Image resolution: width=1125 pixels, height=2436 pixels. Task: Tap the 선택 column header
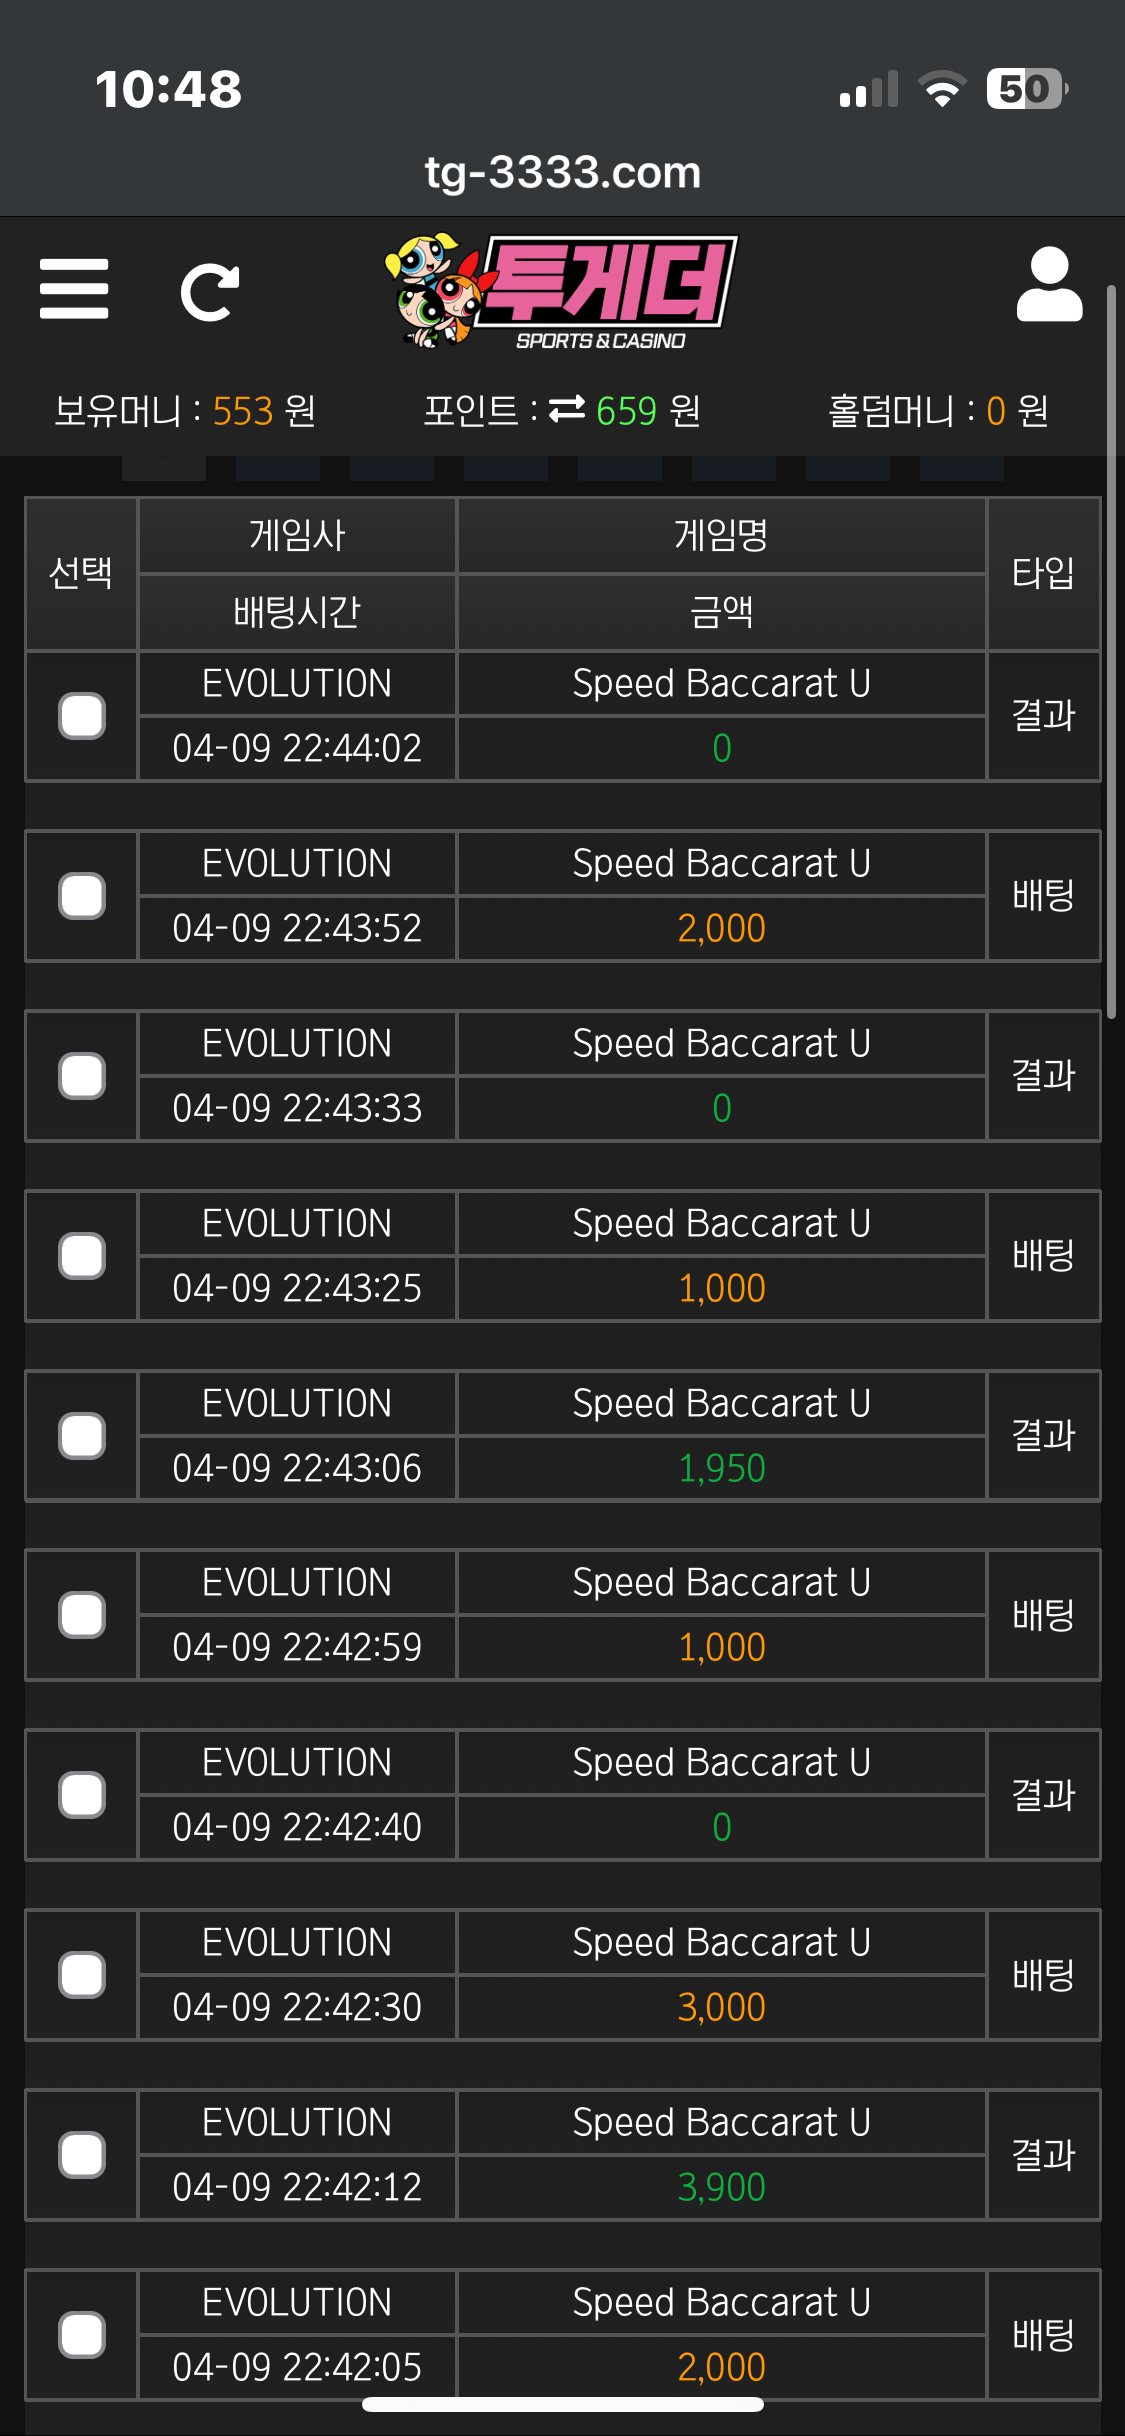click(81, 573)
